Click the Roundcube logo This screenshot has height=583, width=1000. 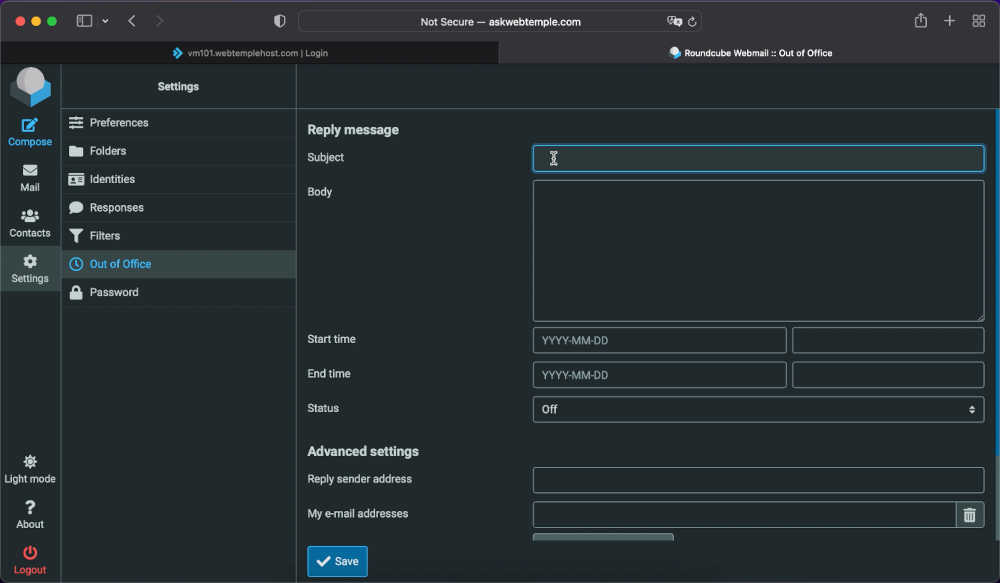coord(30,87)
